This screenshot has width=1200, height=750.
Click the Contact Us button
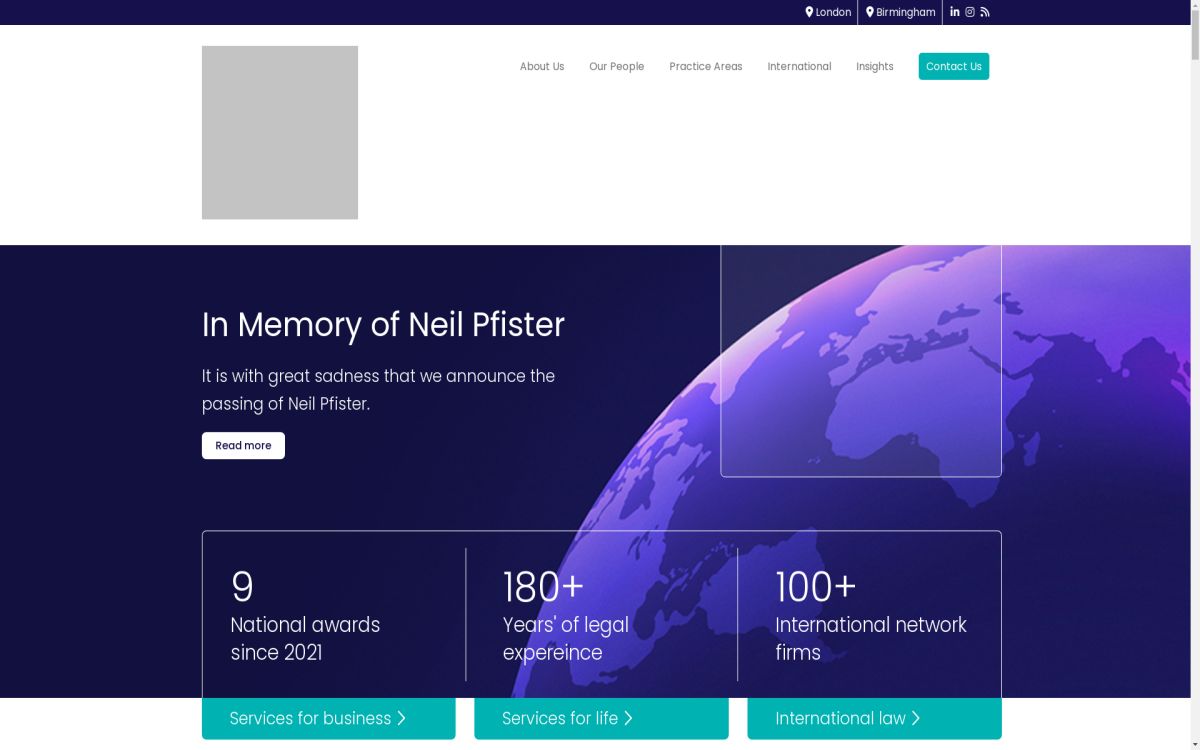tap(953, 66)
